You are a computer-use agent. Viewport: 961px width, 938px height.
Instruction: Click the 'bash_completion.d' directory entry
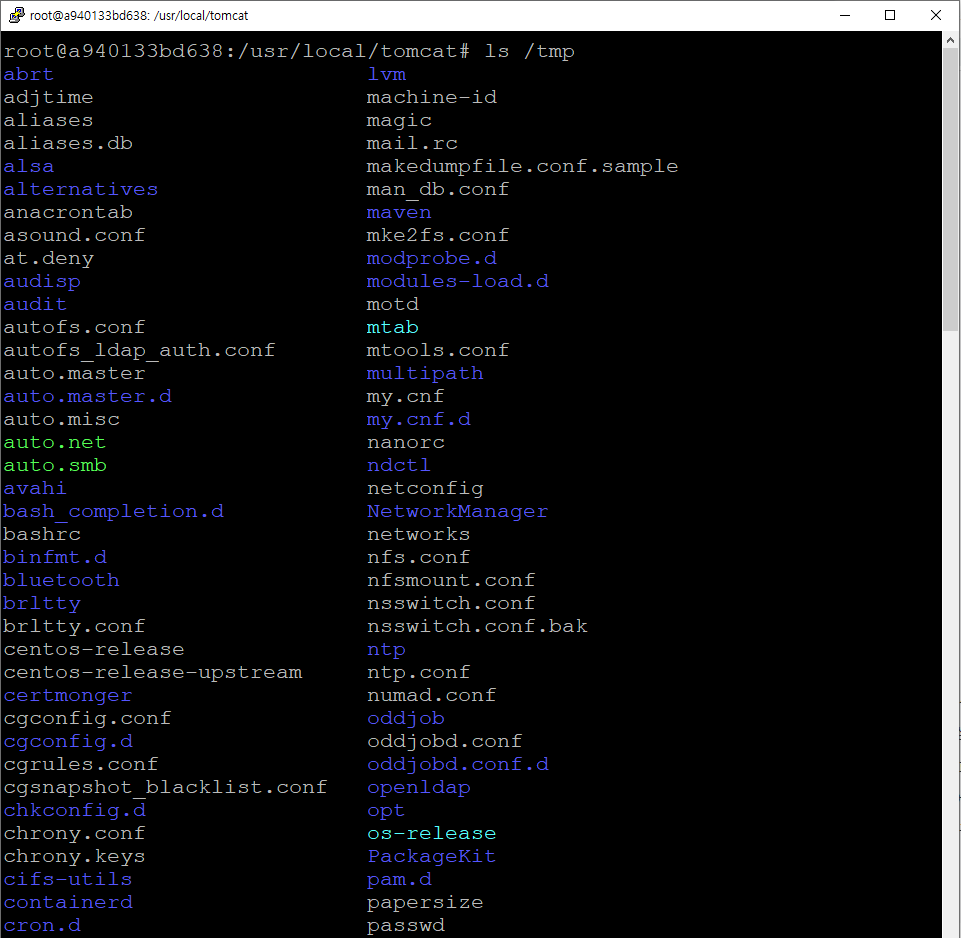pos(113,512)
